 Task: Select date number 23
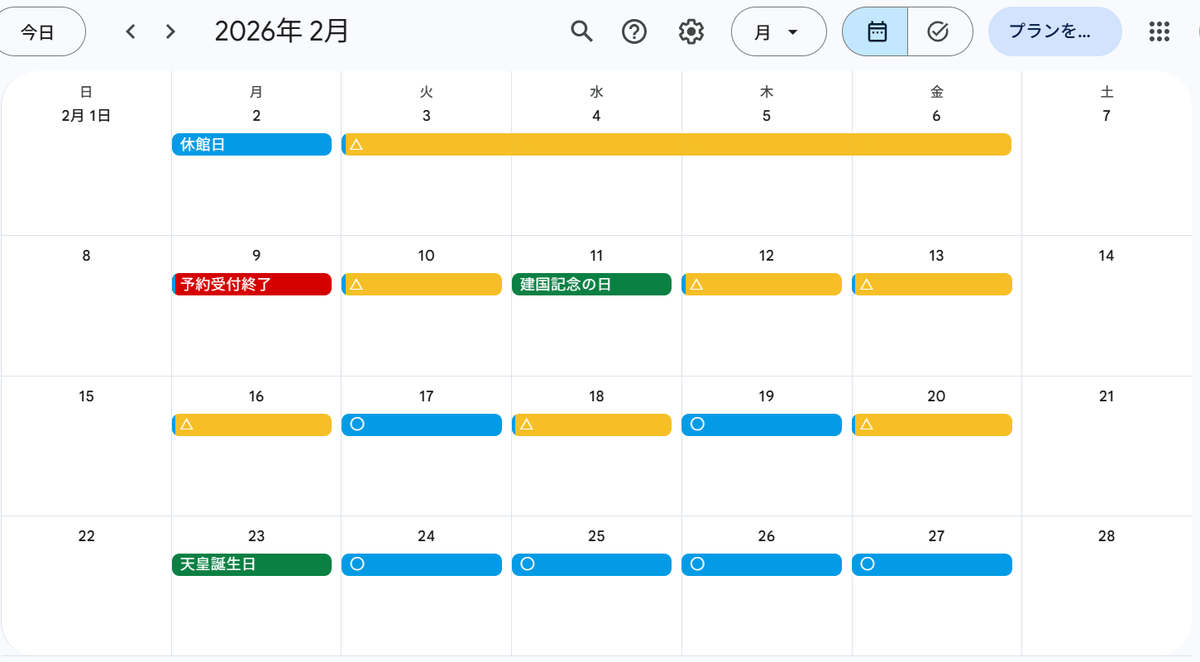(x=256, y=536)
